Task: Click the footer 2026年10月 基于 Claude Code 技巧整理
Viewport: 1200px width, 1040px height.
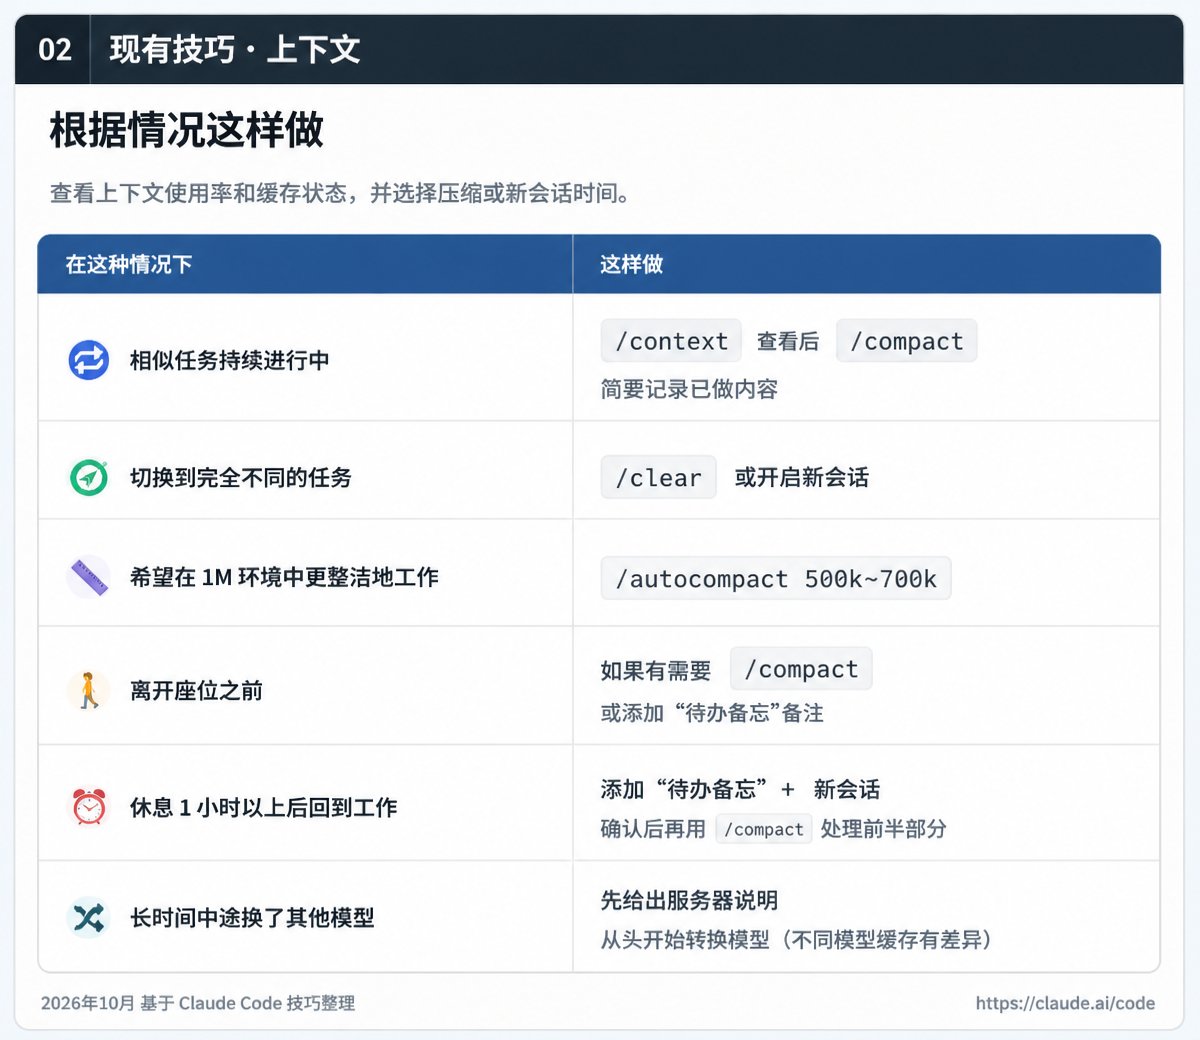Action: click(198, 1003)
